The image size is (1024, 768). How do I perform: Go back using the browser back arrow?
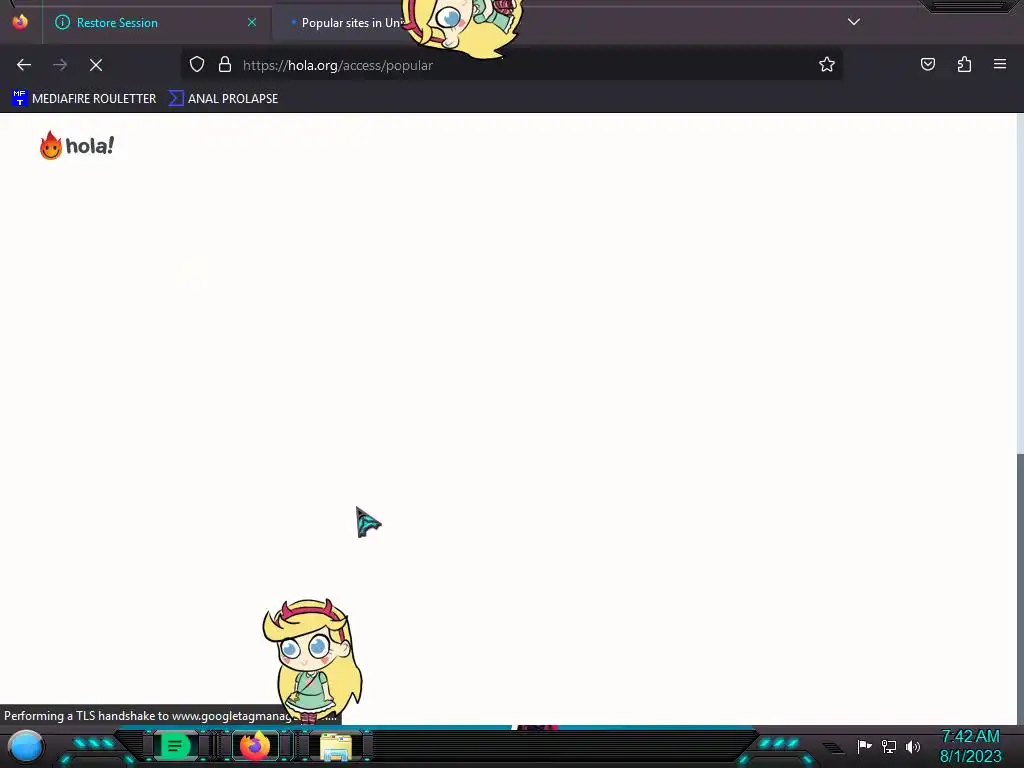tap(24, 65)
